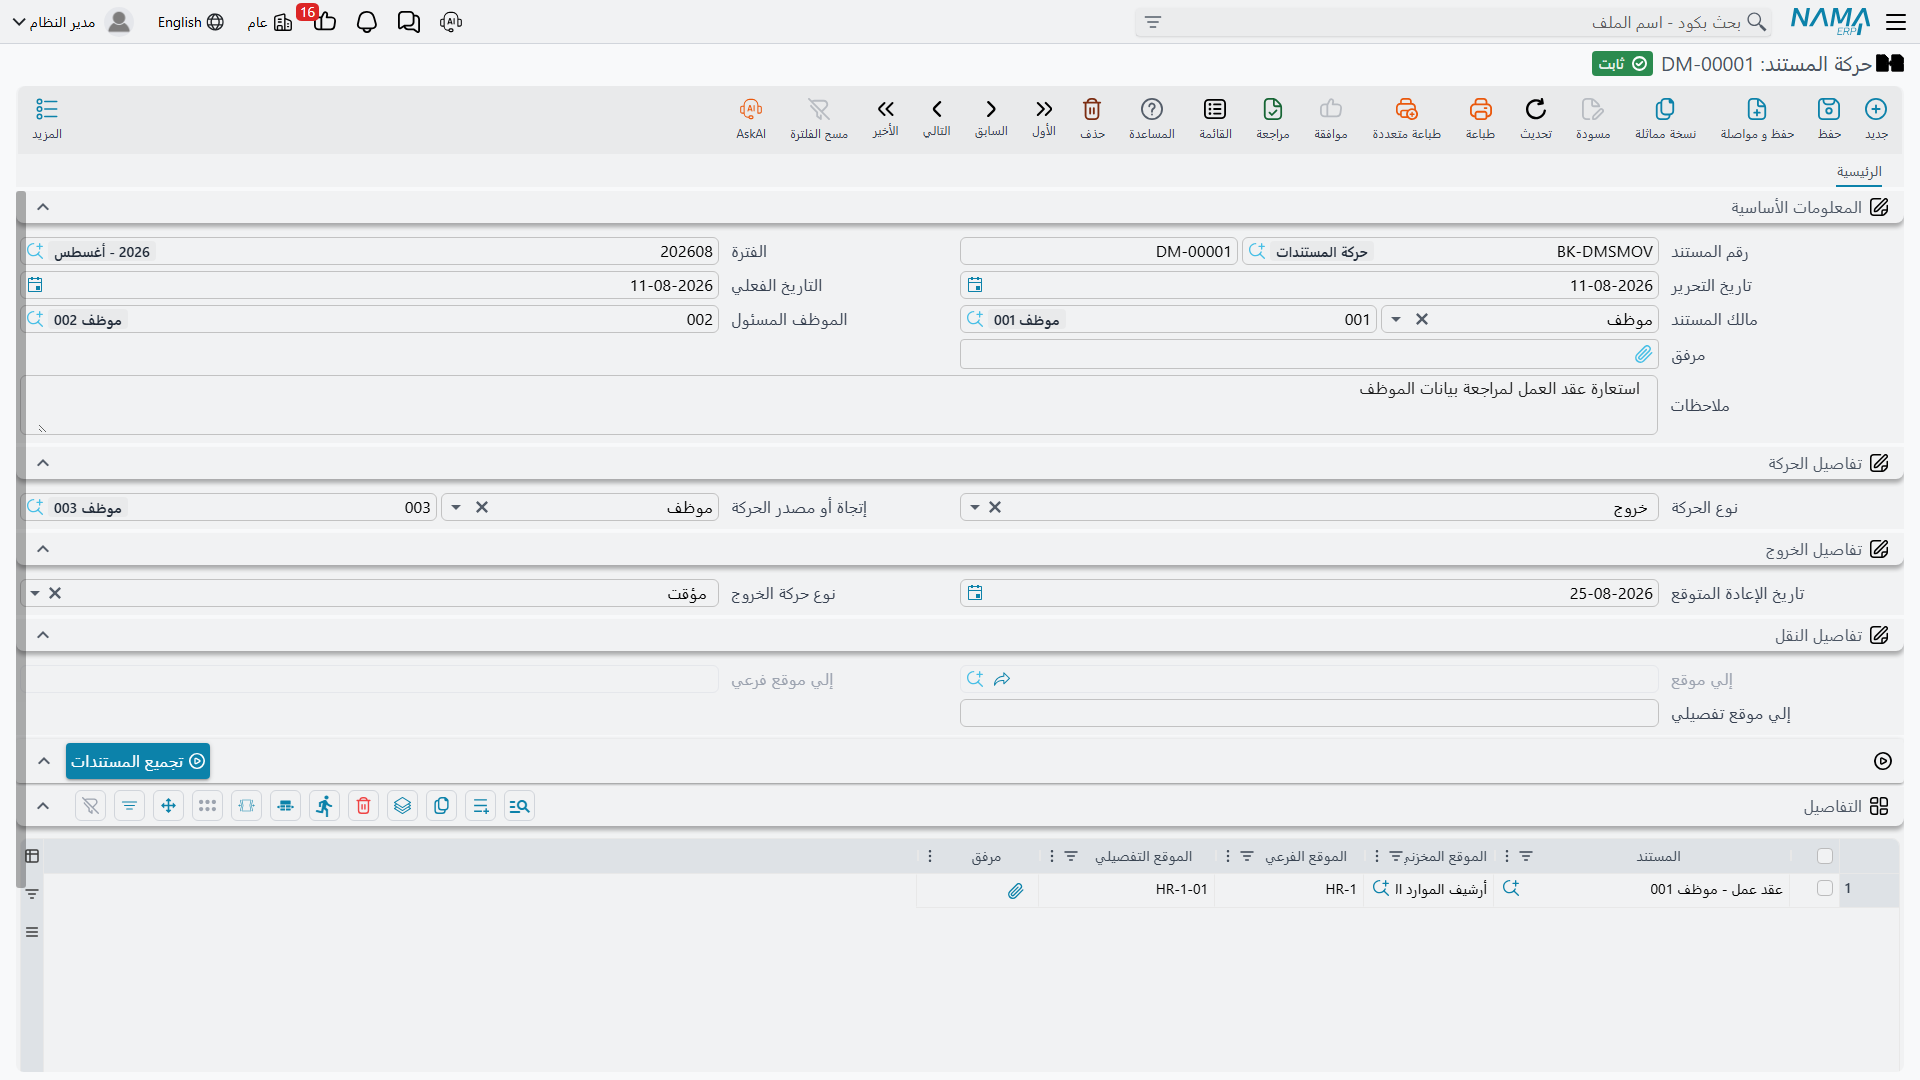The width and height of the screenshot is (1920, 1080).
Task: Create identical copy (نسخة مماثله)
Action: 1665,109
